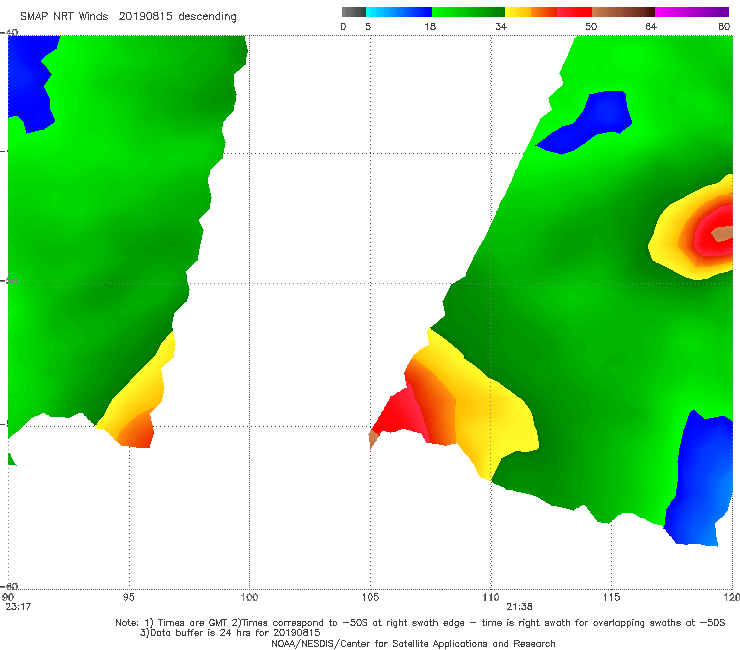Pick the yellow-orange segment of the color bar
The width and height of the screenshot is (740, 650).
[530, 12]
